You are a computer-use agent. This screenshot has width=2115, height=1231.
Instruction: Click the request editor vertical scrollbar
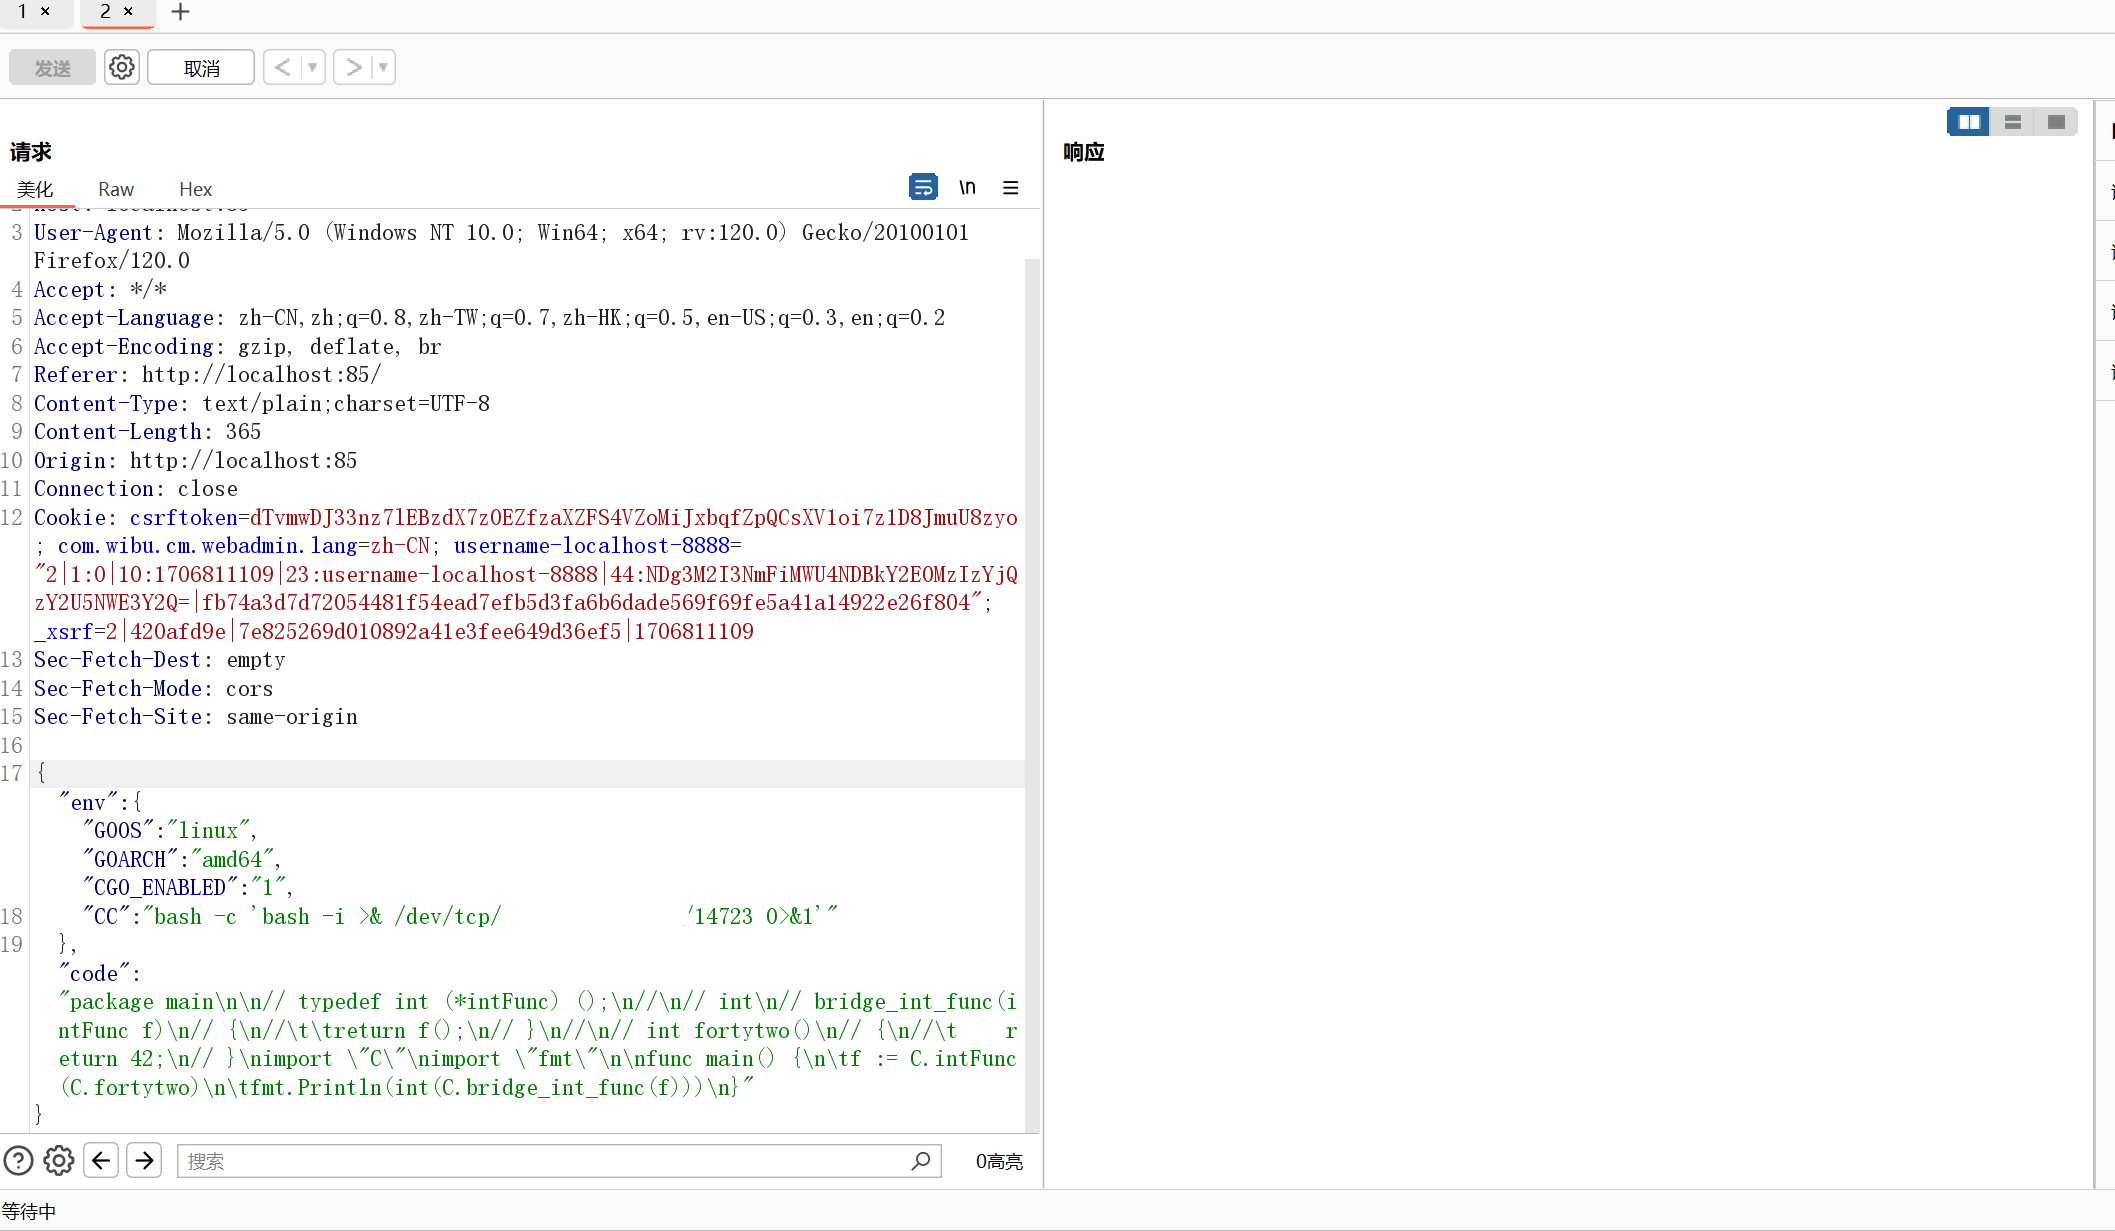click(1033, 695)
